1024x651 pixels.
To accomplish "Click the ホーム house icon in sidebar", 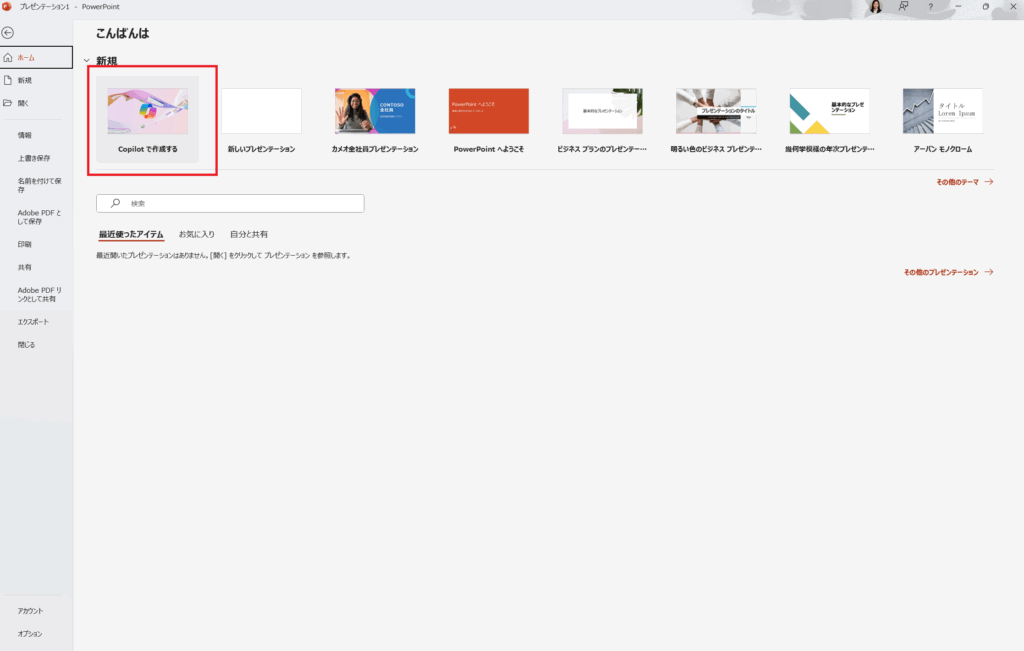I will tap(8, 57).
